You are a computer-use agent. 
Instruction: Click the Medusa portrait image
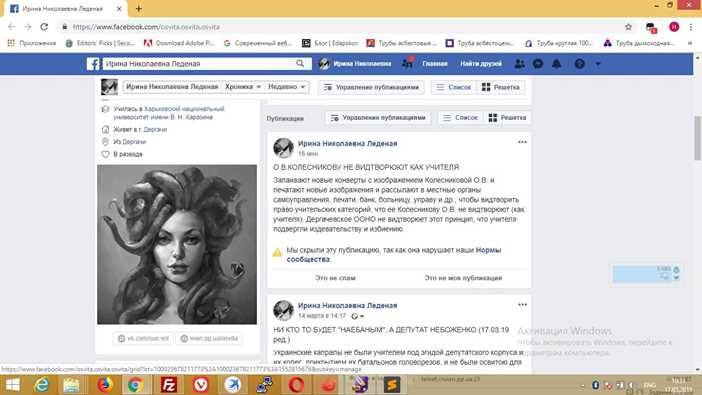tap(177, 244)
